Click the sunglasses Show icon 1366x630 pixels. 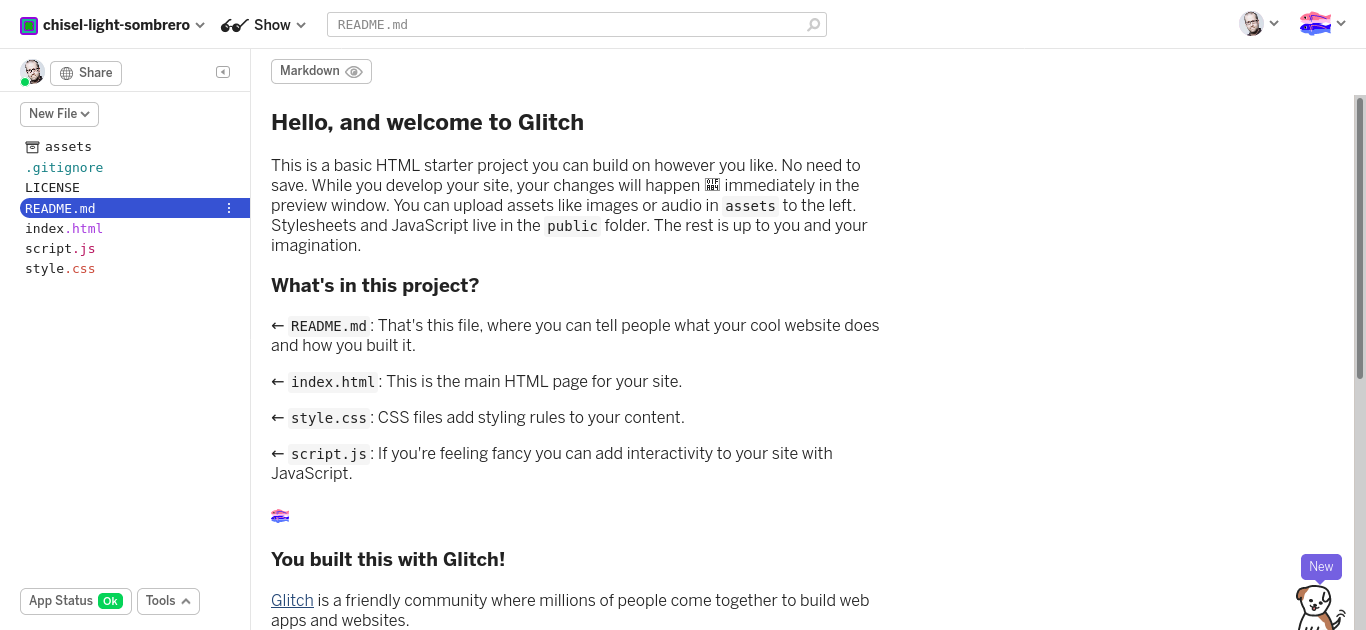click(x=234, y=25)
